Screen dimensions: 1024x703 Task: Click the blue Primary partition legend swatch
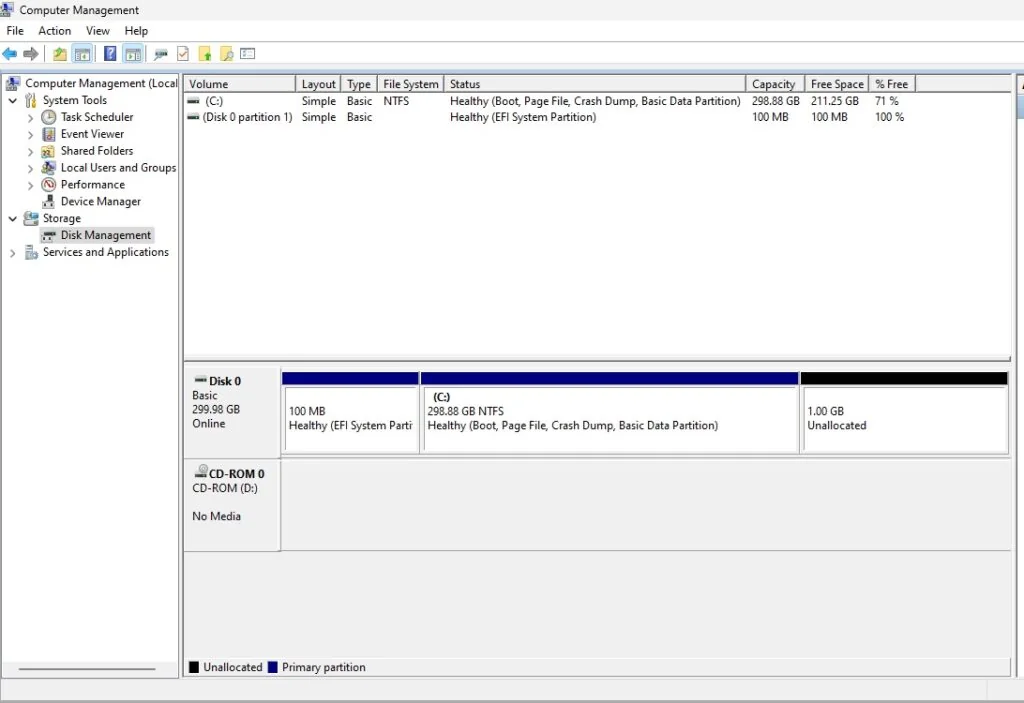coord(273,667)
